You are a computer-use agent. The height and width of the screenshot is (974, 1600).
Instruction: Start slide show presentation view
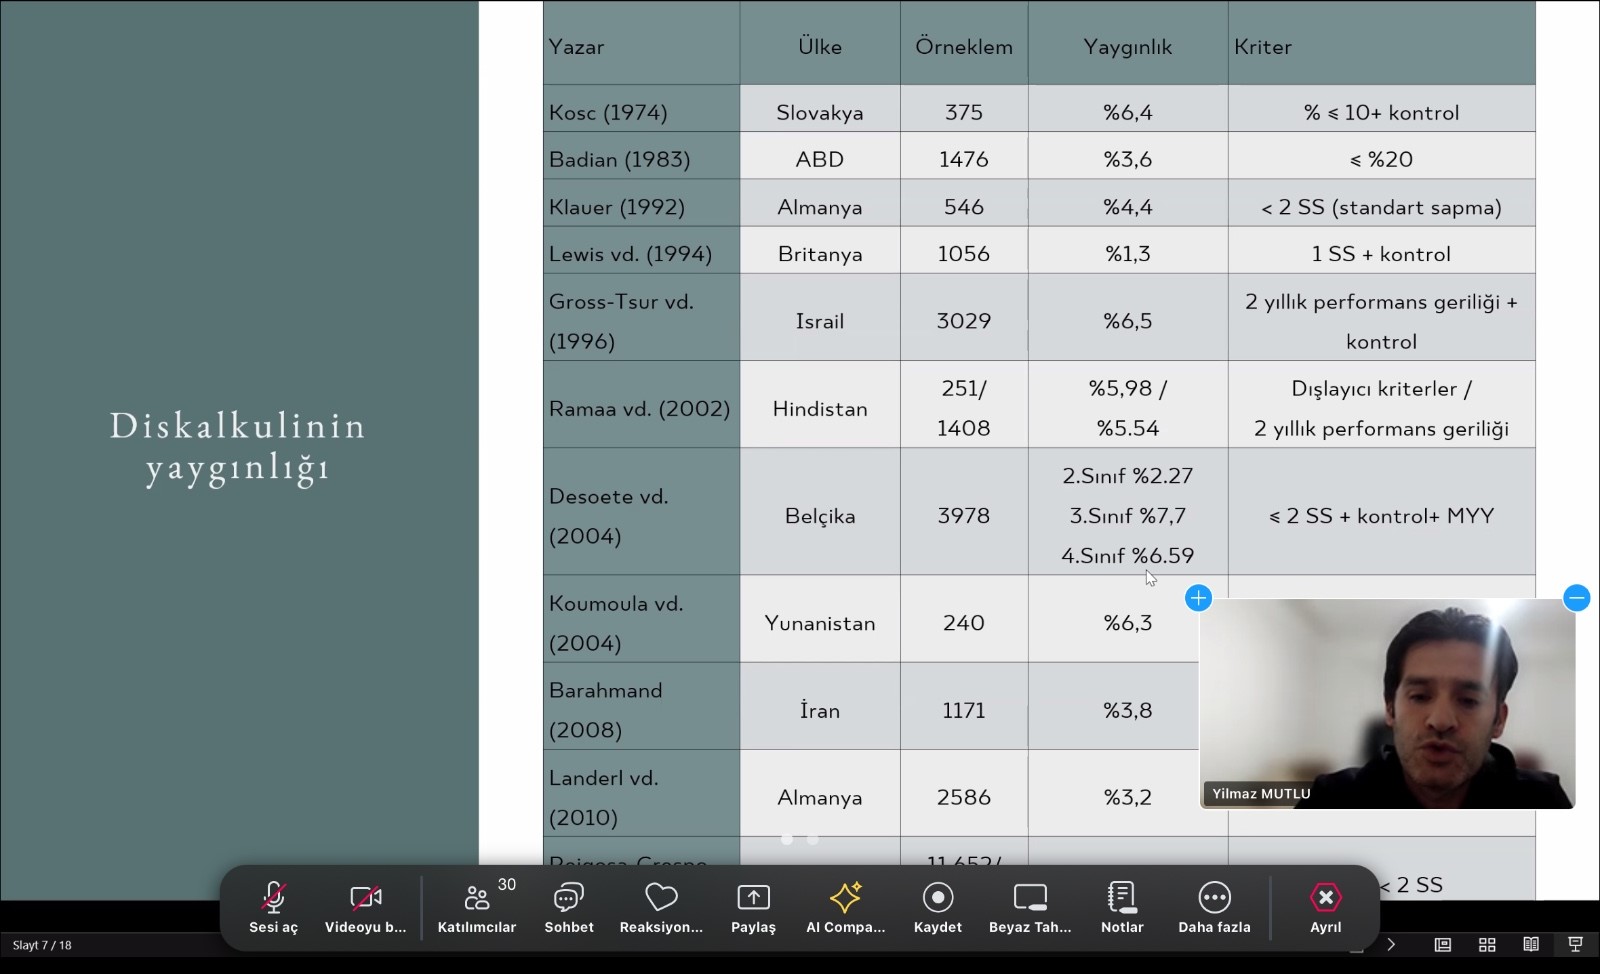point(1575,945)
